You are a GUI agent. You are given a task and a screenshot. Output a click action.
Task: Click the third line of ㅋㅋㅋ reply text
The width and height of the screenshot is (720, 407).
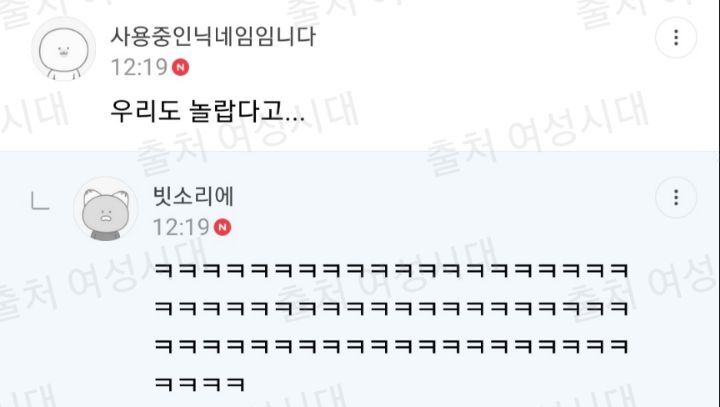pos(391,346)
